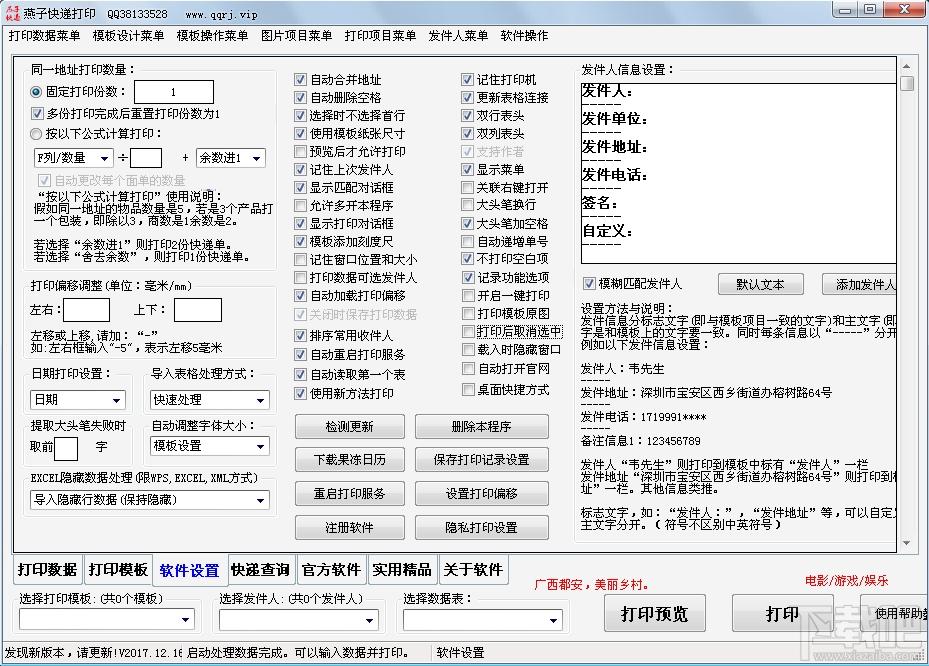
Task: Switch to the 打印数据 tab
Action: [x=47, y=569]
